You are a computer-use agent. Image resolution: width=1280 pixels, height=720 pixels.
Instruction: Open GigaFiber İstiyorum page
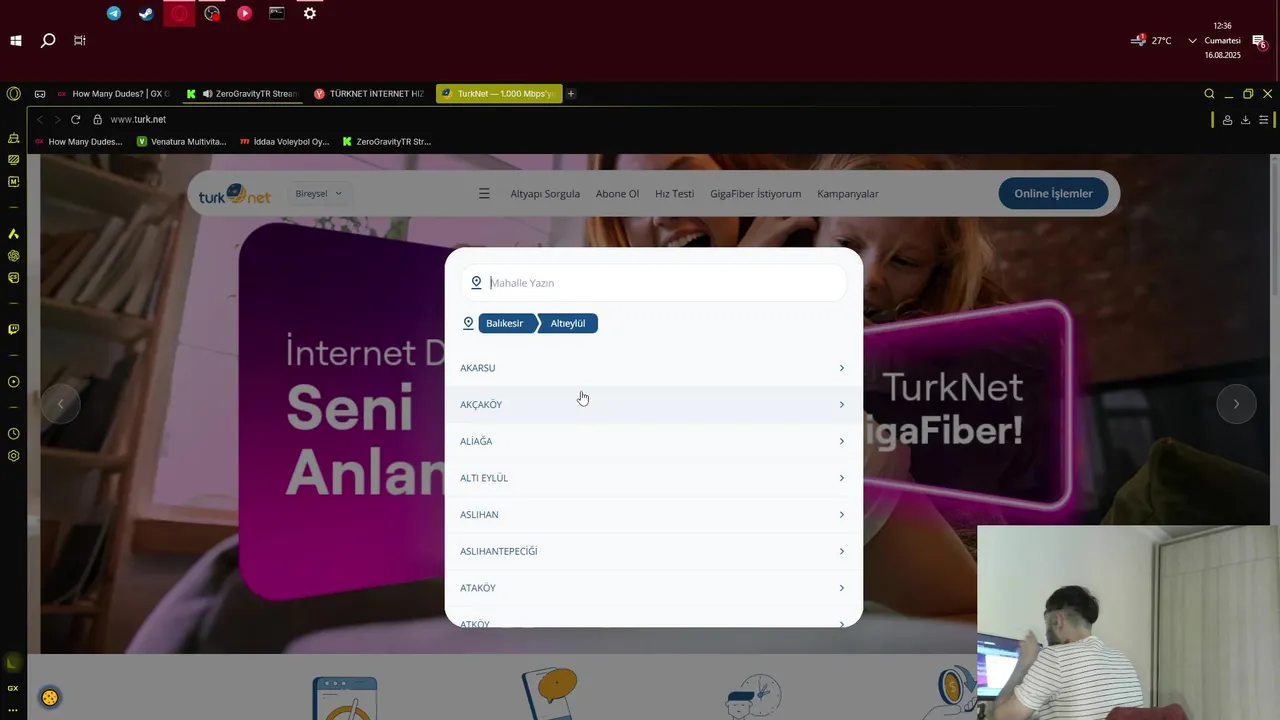click(x=755, y=194)
